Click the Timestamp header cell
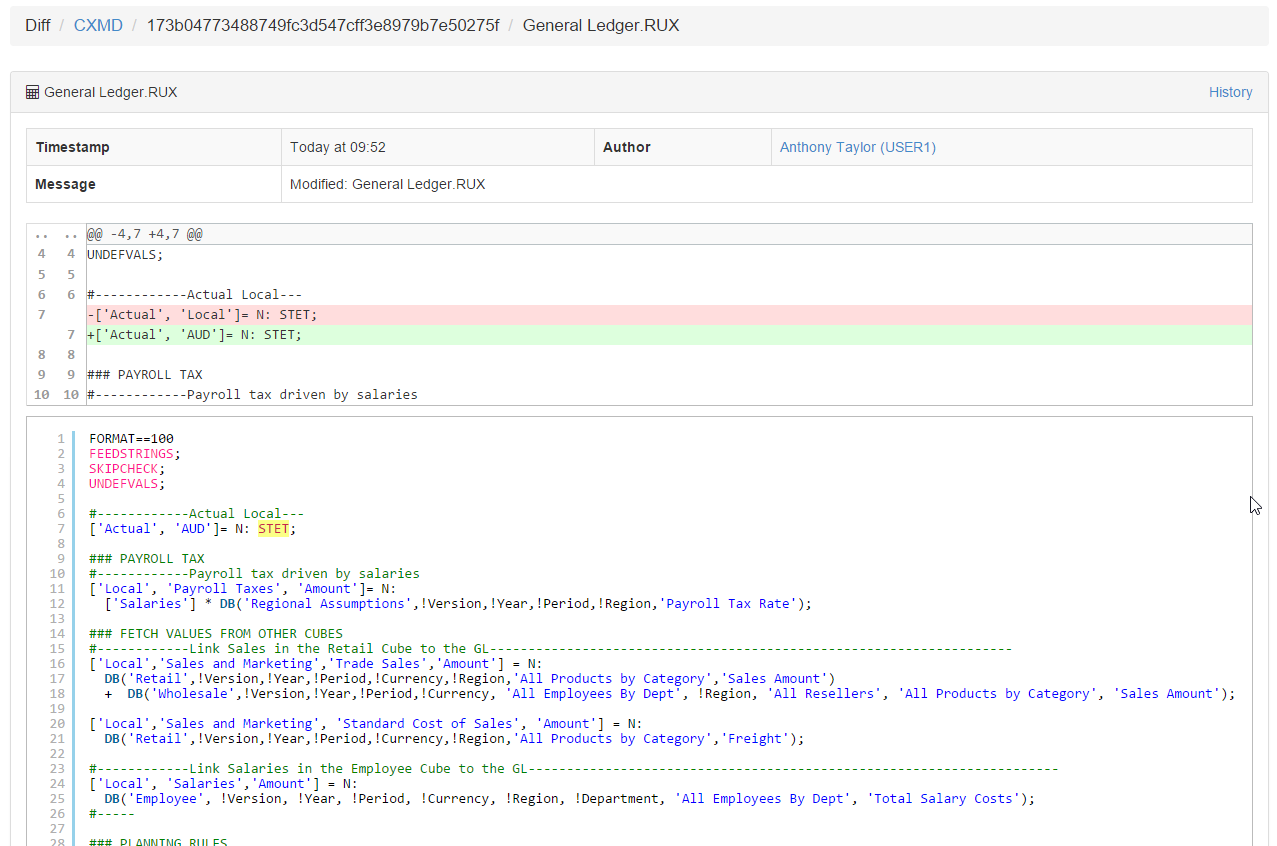This screenshot has width=1277, height=846. tap(154, 147)
